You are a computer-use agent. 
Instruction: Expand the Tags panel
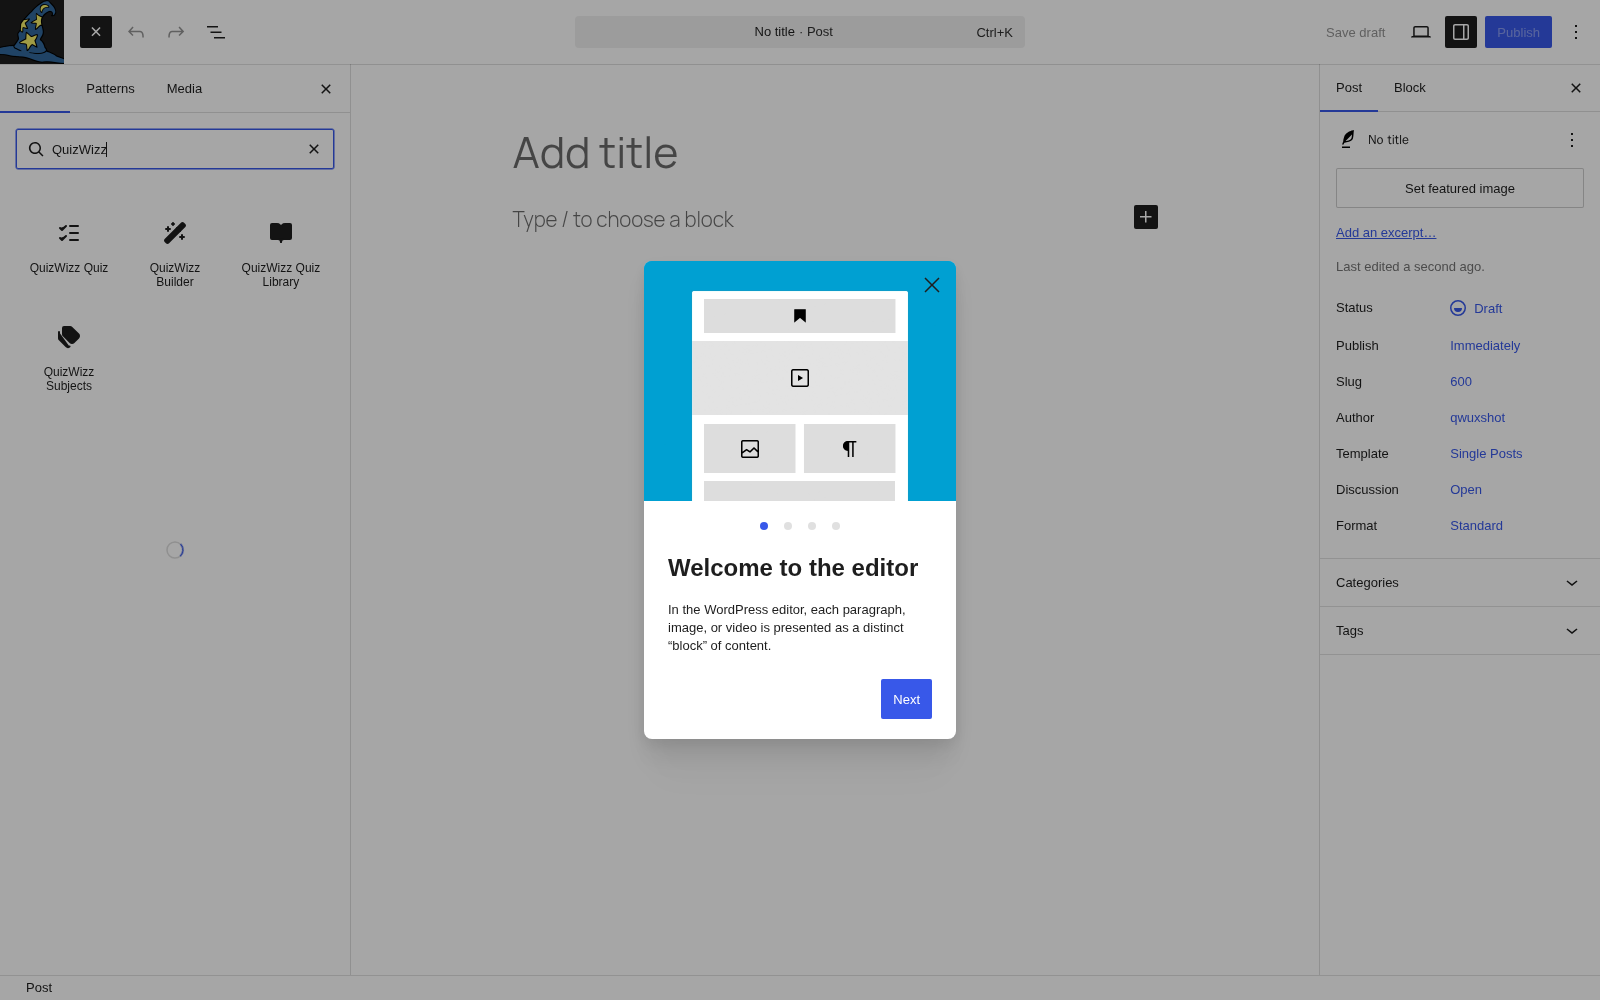pyautogui.click(x=1460, y=631)
